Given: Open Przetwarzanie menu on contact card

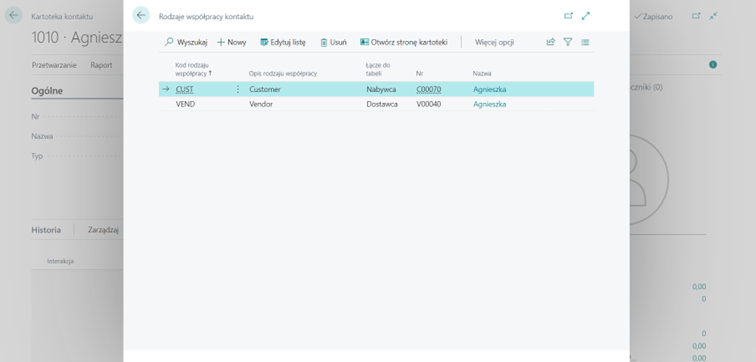Looking at the screenshot, I should tap(54, 65).
